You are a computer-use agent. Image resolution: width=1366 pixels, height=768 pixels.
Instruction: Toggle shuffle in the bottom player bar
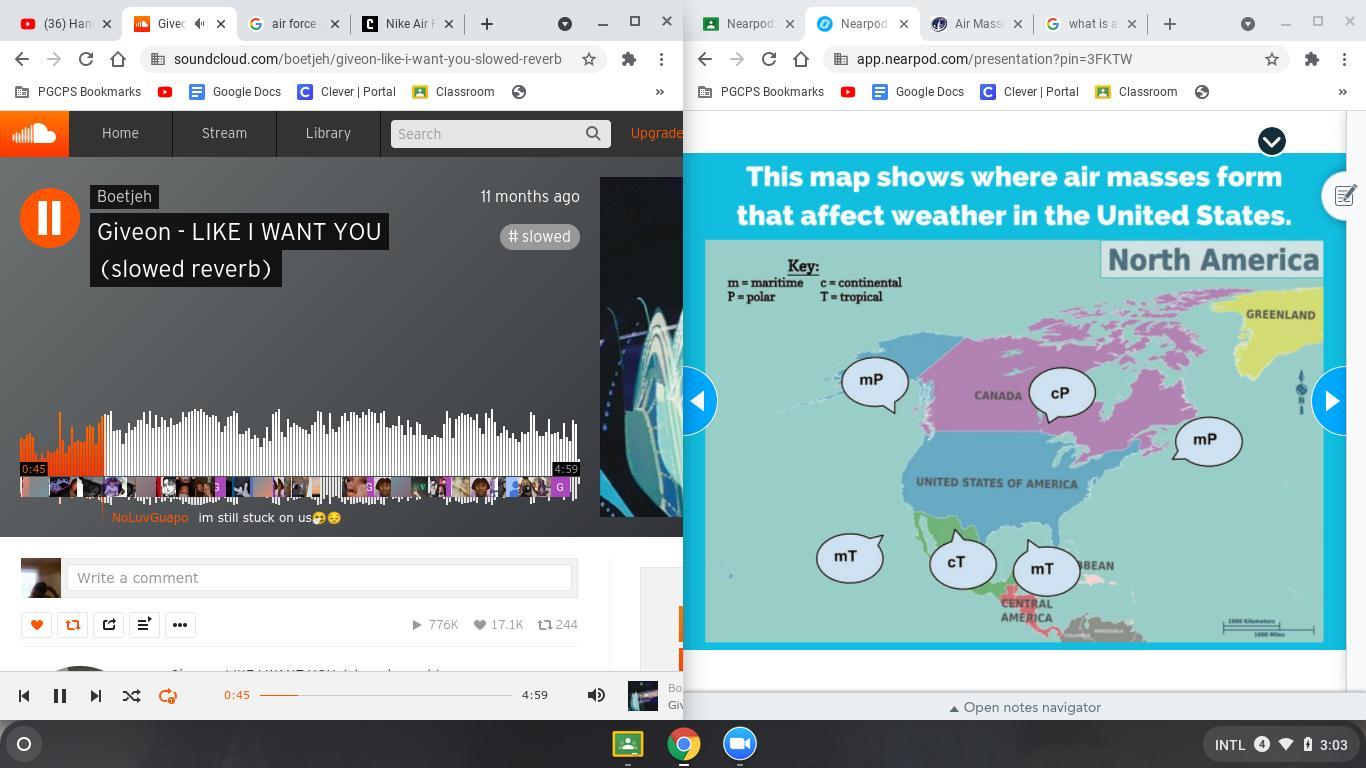131,696
